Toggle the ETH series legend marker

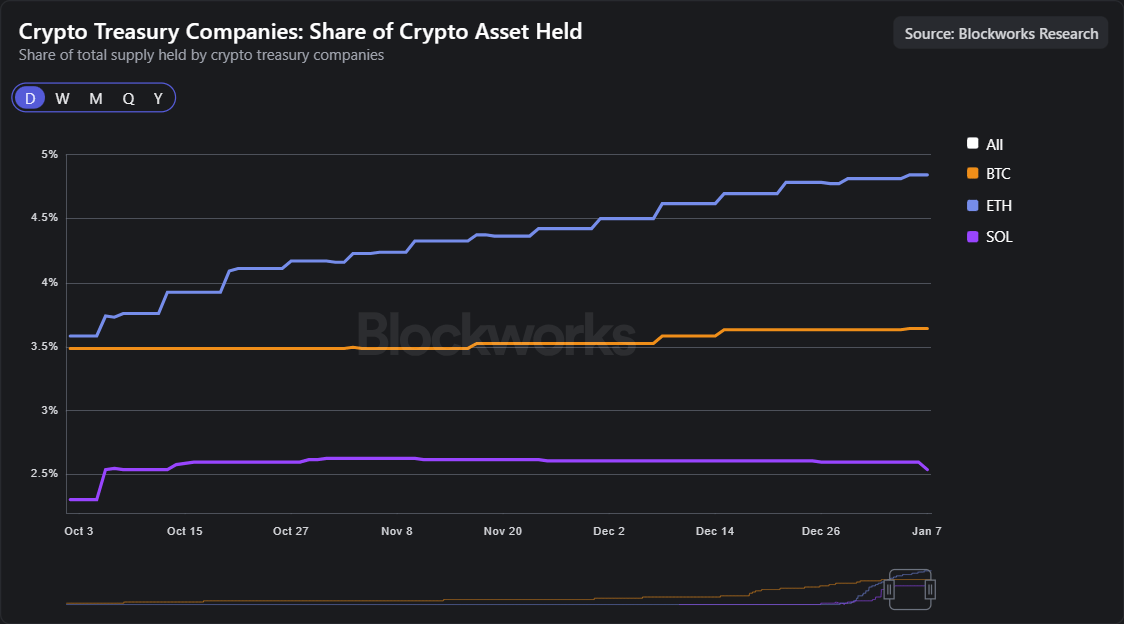click(973, 205)
